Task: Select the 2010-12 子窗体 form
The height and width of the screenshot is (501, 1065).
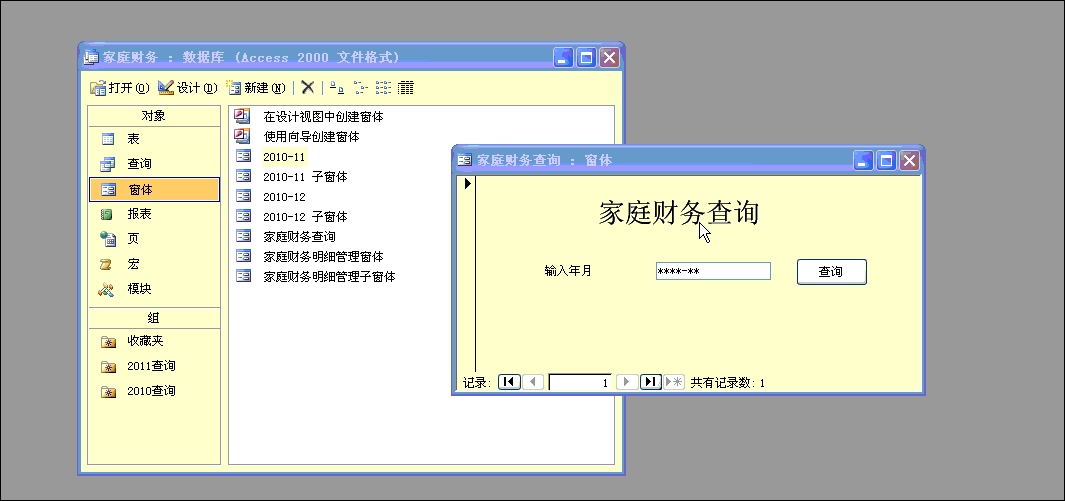Action: pyautogui.click(x=305, y=217)
